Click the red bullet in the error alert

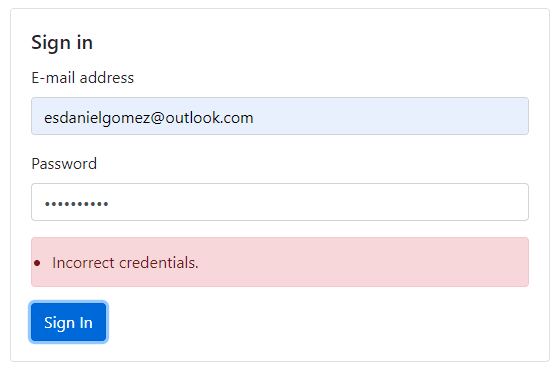(37, 263)
